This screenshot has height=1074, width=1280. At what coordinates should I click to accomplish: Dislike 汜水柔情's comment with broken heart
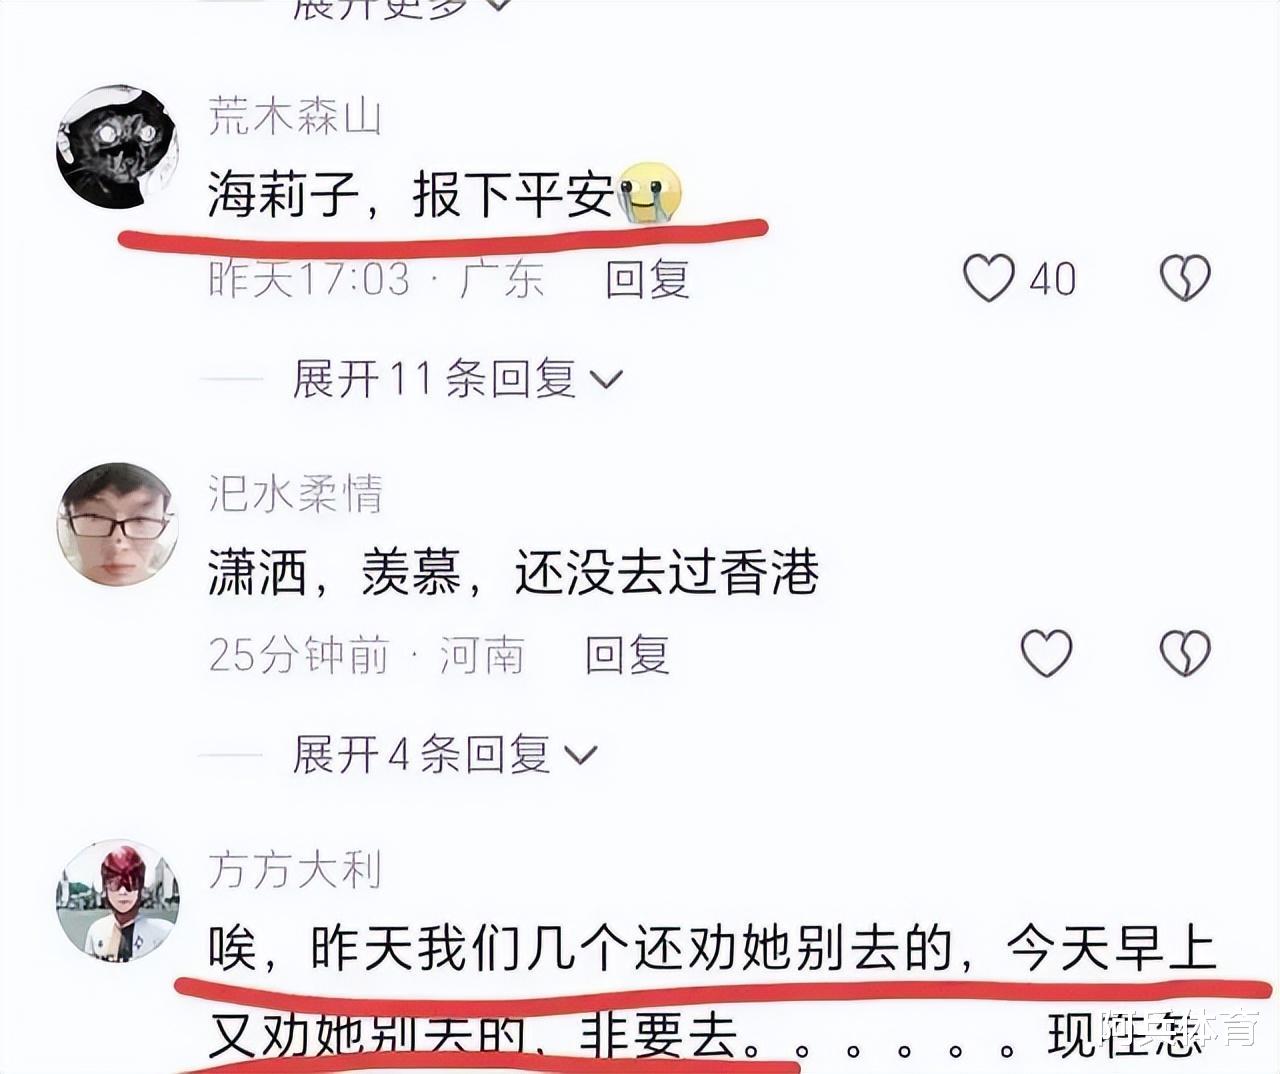[1185, 654]
